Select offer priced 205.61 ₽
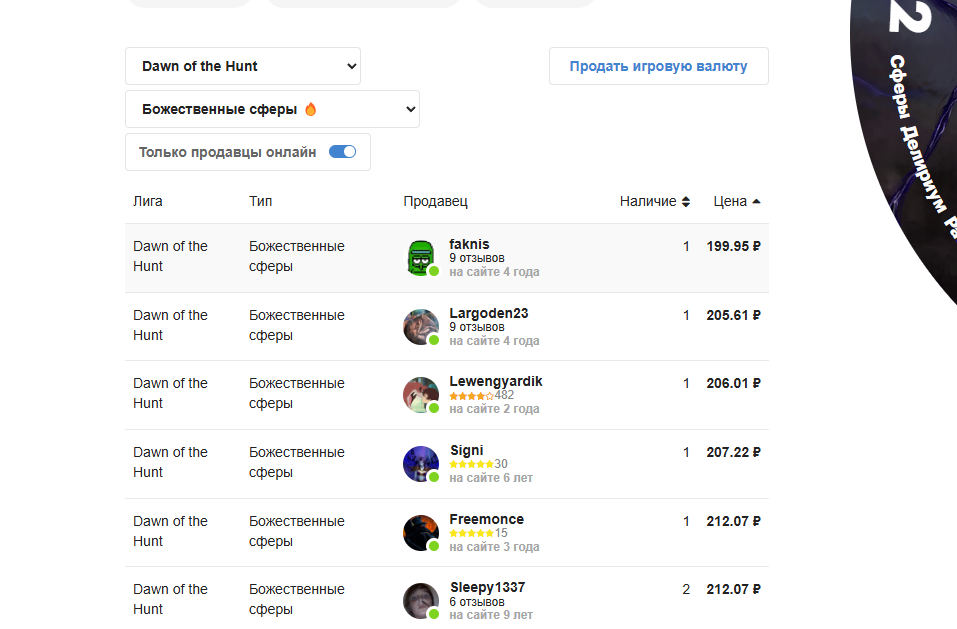957x629 pixels. coord(734,315)
